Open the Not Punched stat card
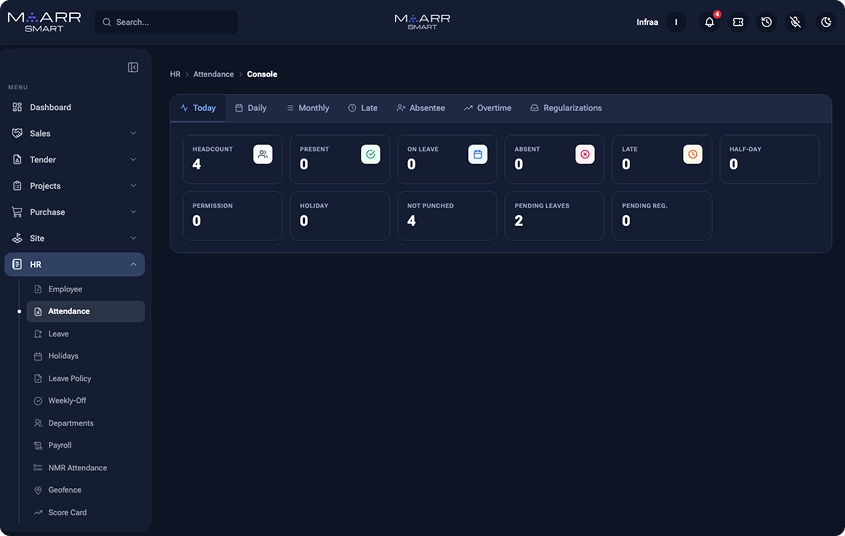 point(447,215)
